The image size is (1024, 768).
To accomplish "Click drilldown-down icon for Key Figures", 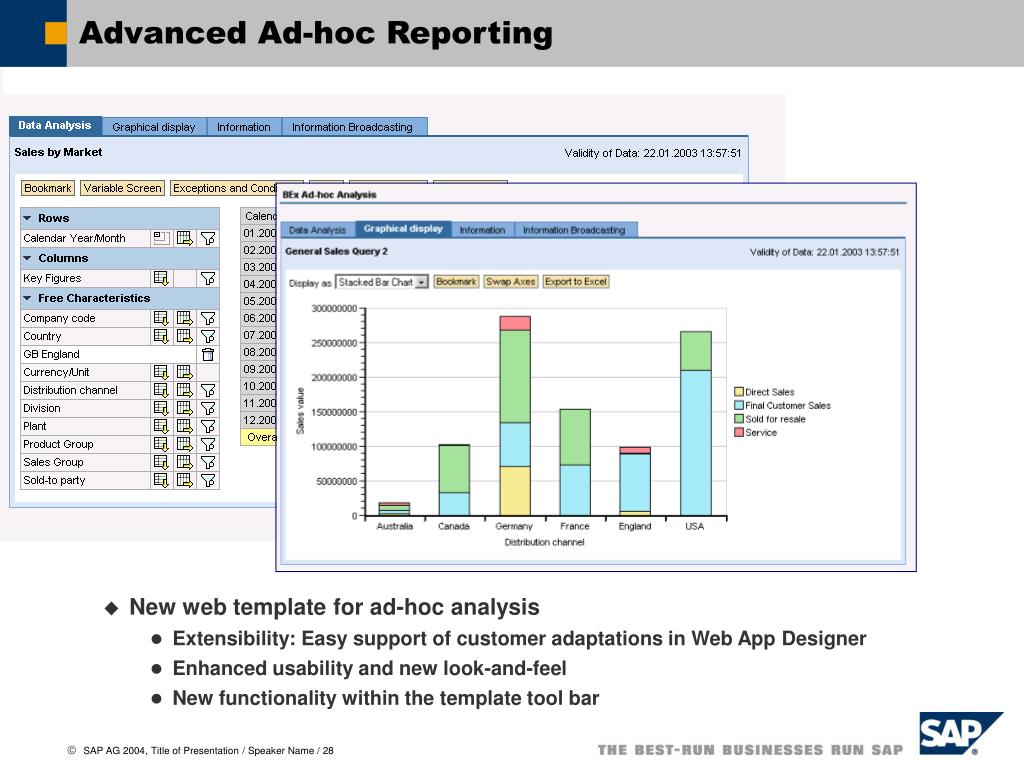I will tap(161, 278).
